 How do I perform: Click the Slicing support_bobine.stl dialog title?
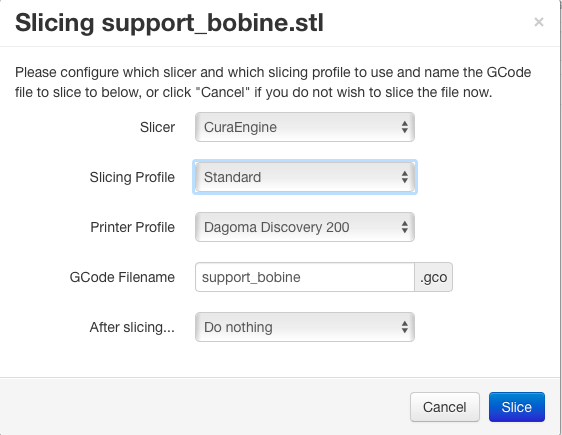pyautogui.click(x=169, y=23)
